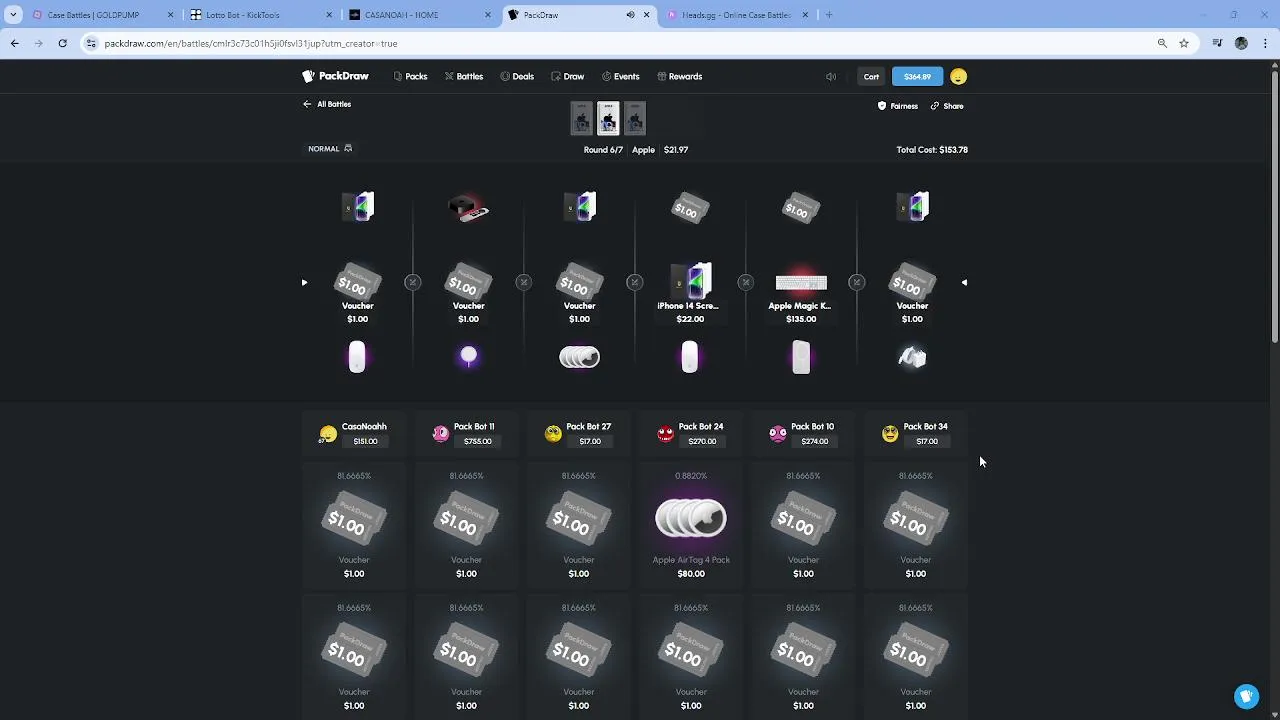Click the PackDraw logo

click(x=336, y=76)
